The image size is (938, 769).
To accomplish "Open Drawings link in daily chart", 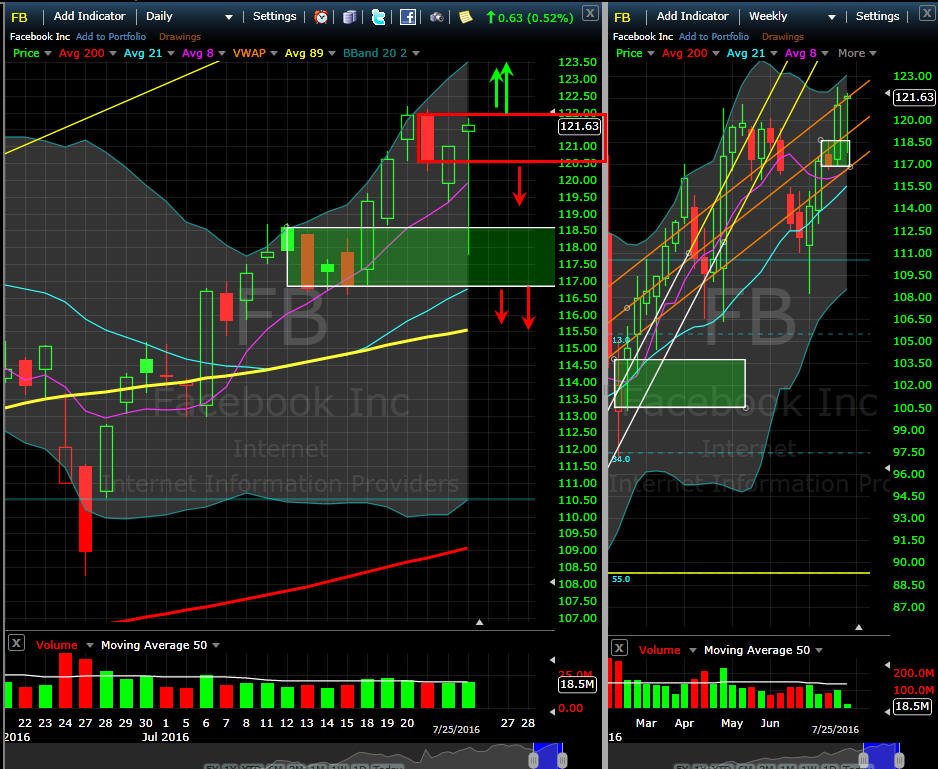I will coord(179,37).
